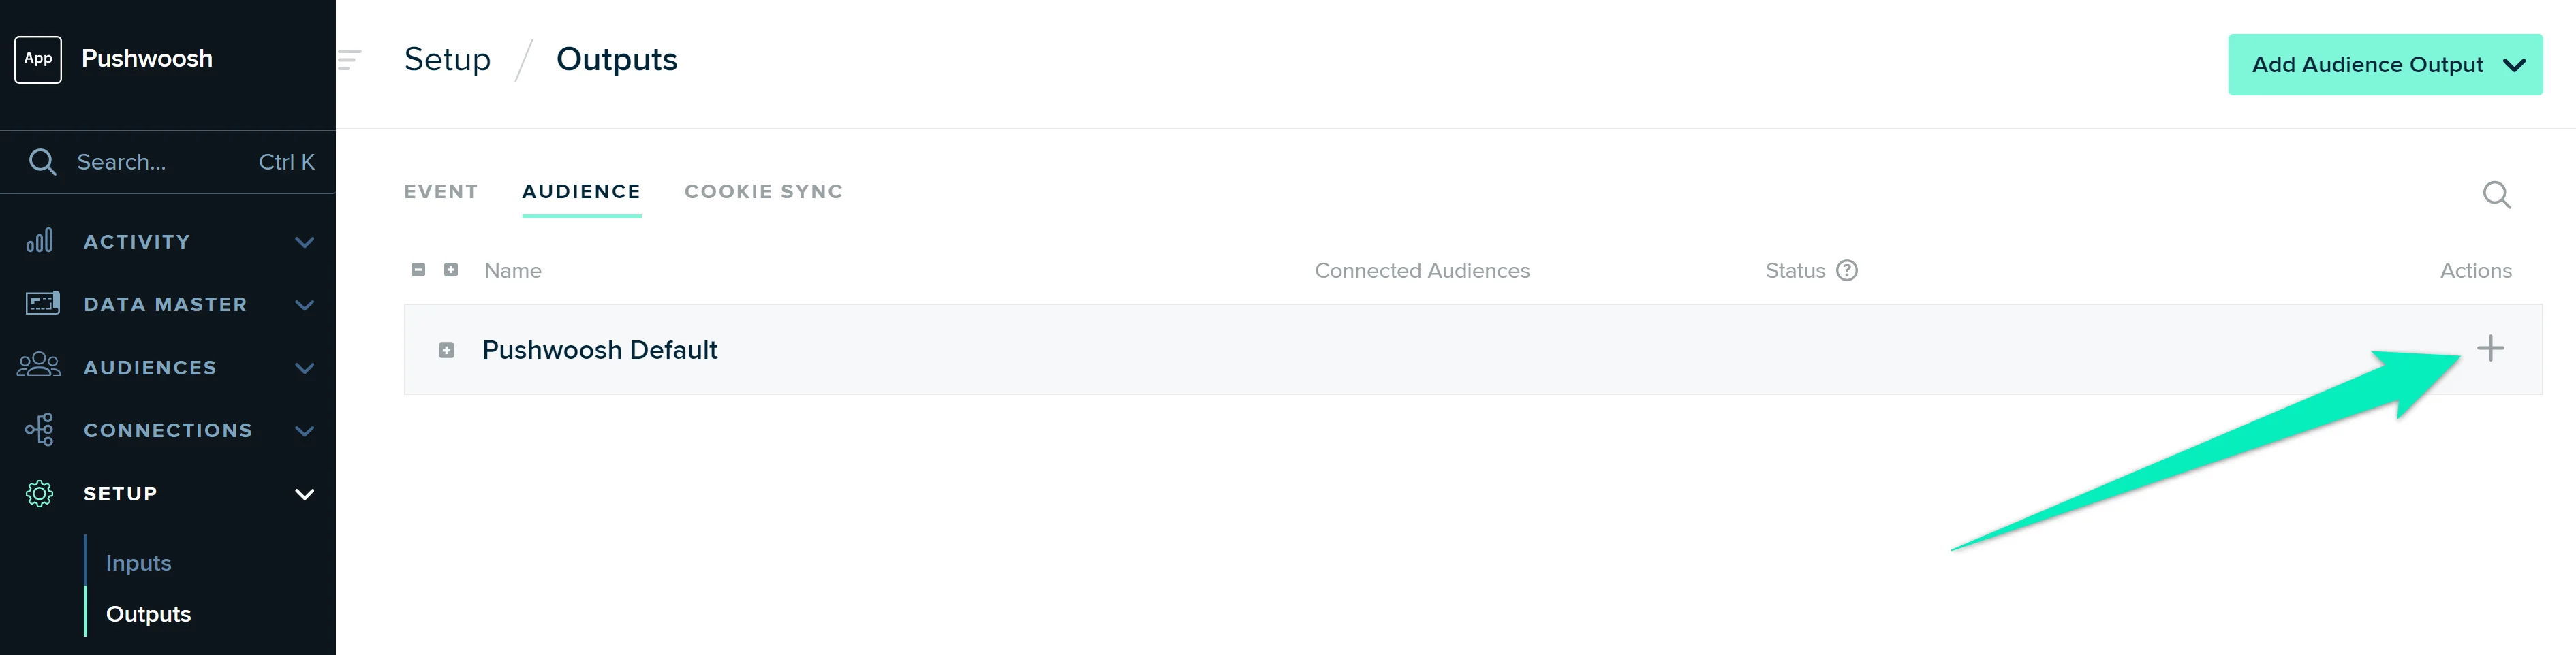Collapse all rows using header minus toggle
2576x655 pixels.
tap(418, 270)
